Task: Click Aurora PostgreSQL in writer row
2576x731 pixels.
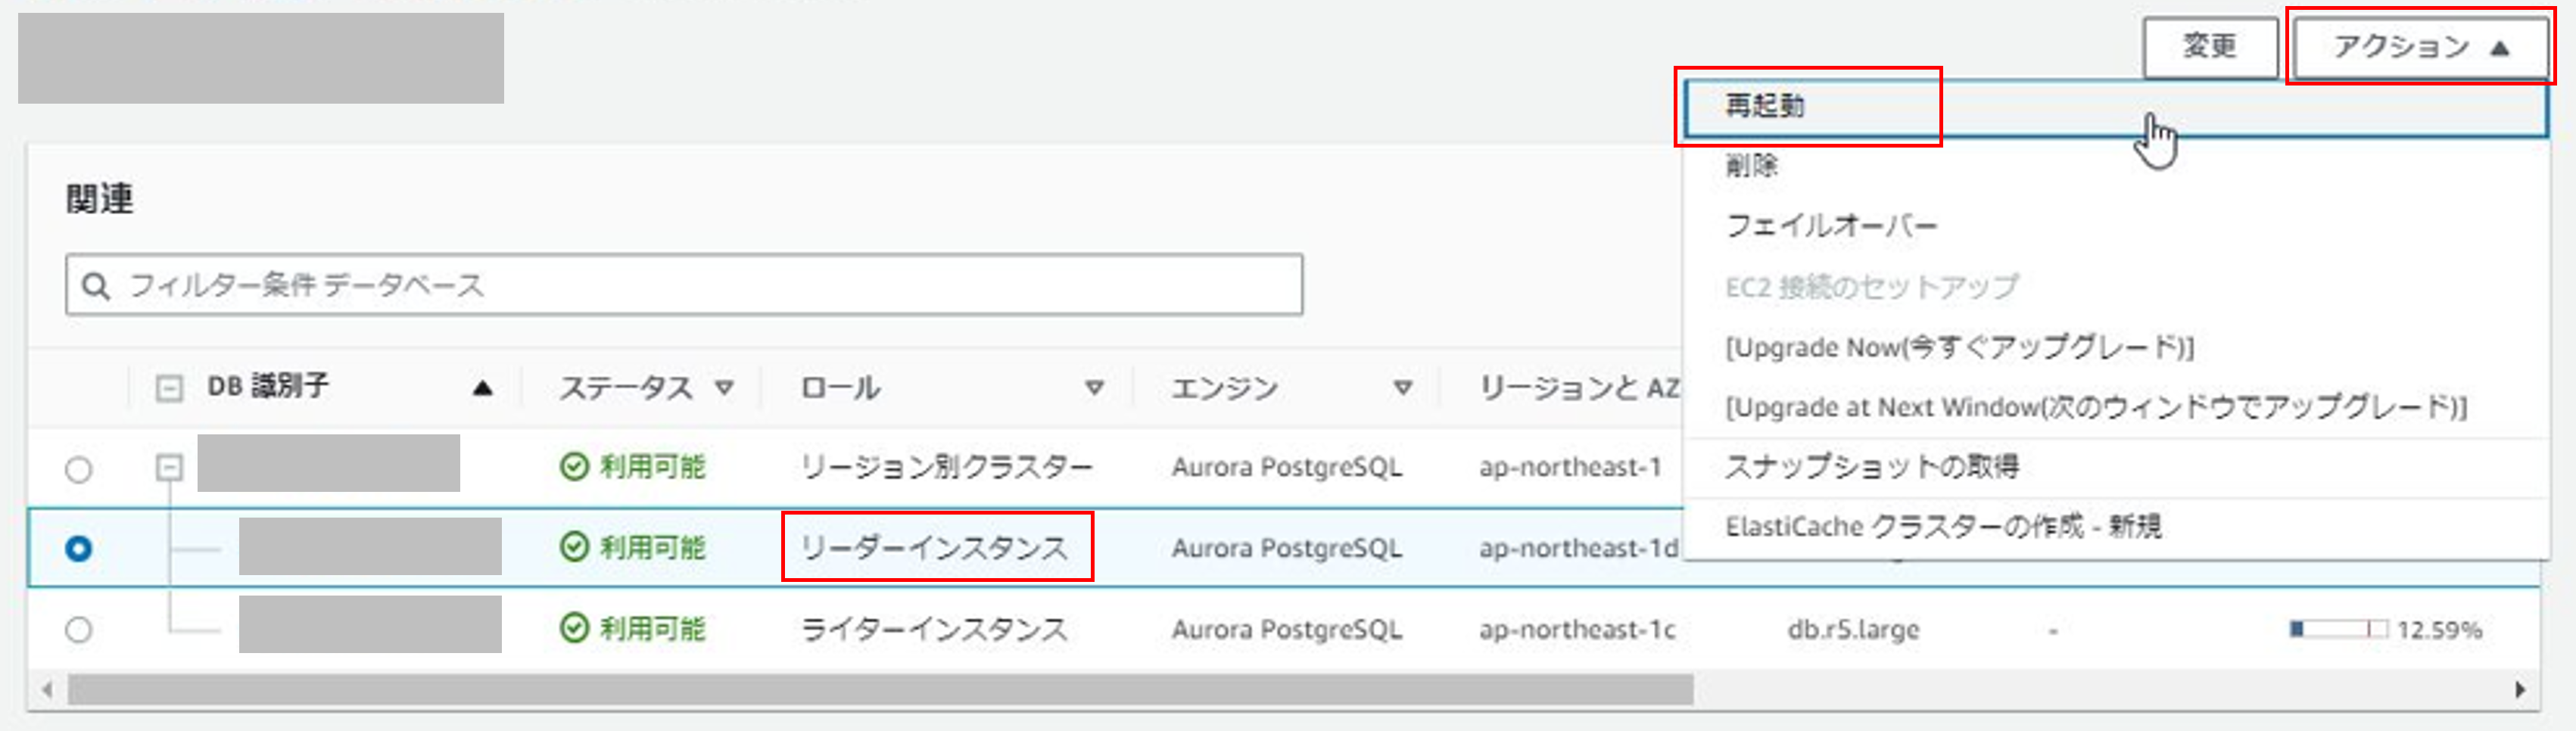Action: (1286, 629)
